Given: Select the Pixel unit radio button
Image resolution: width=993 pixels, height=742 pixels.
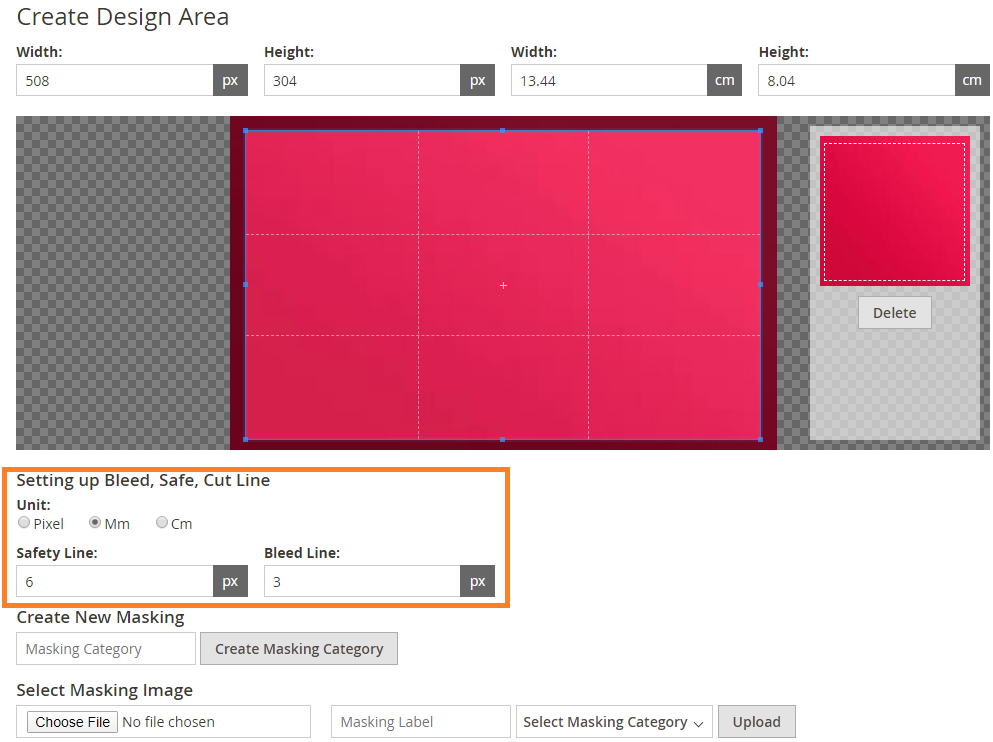Looking at the screenshot, I should click(x=23, y=522).
